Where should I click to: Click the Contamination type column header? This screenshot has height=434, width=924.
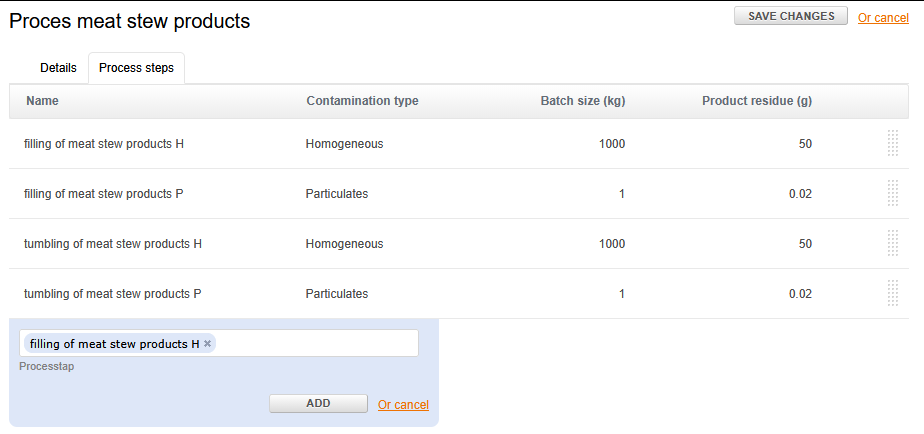[362, 101]
